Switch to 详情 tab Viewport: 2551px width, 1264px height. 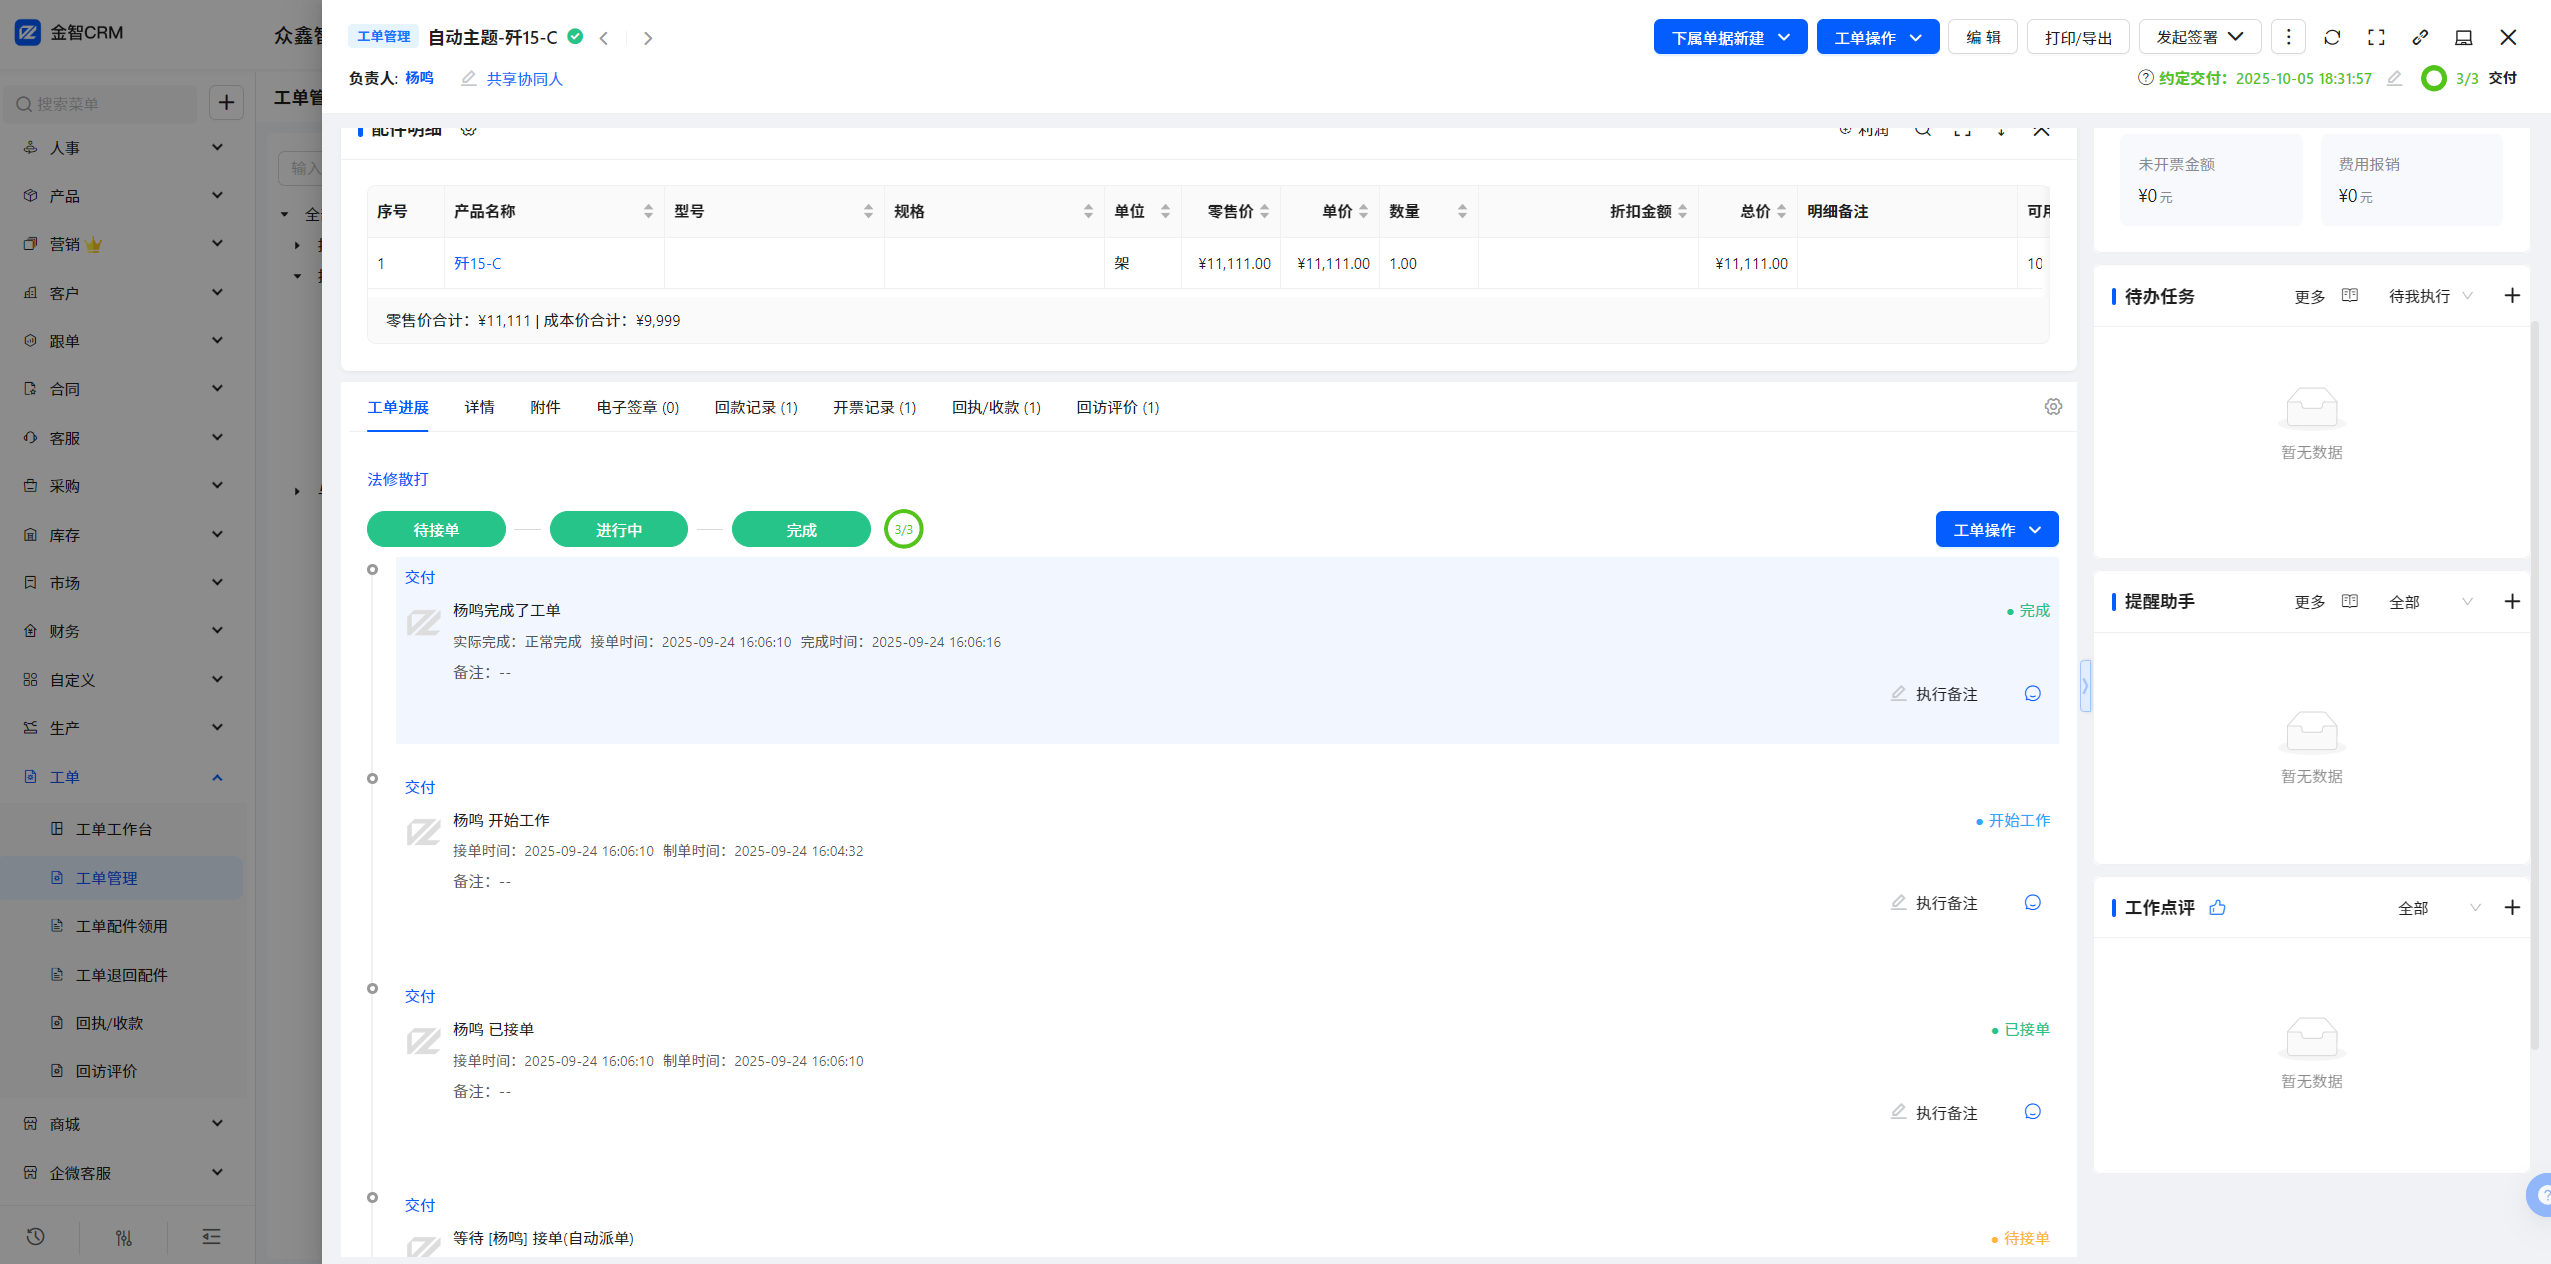point(479,407)
